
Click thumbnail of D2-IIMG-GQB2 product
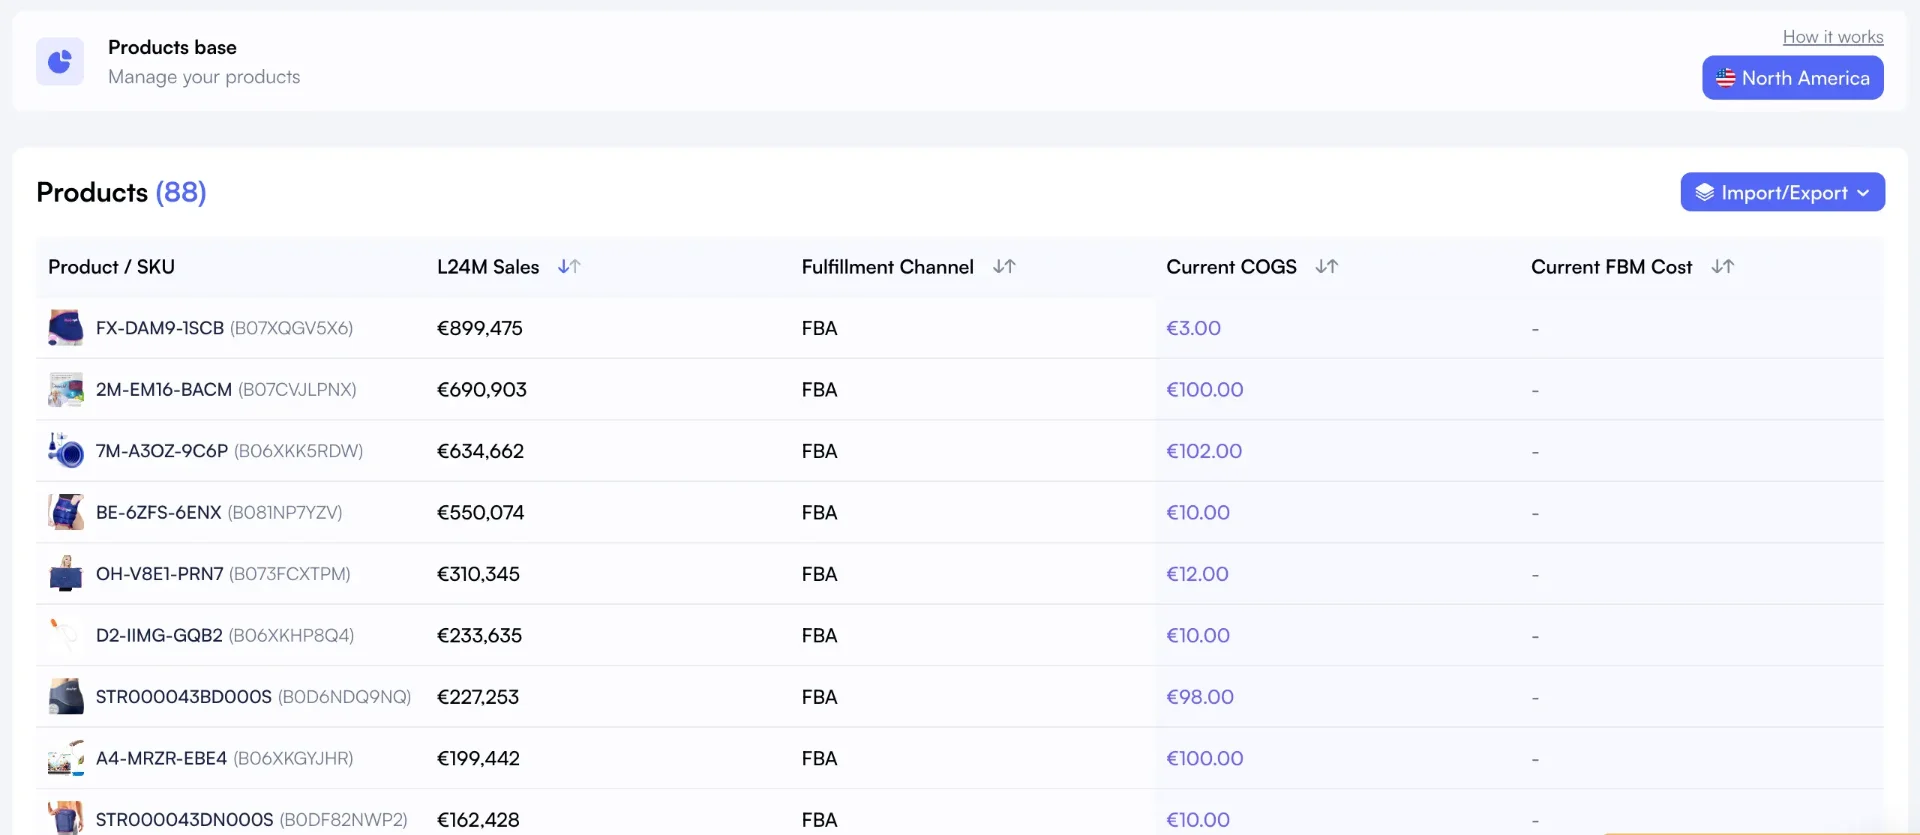tap(66, 635)
